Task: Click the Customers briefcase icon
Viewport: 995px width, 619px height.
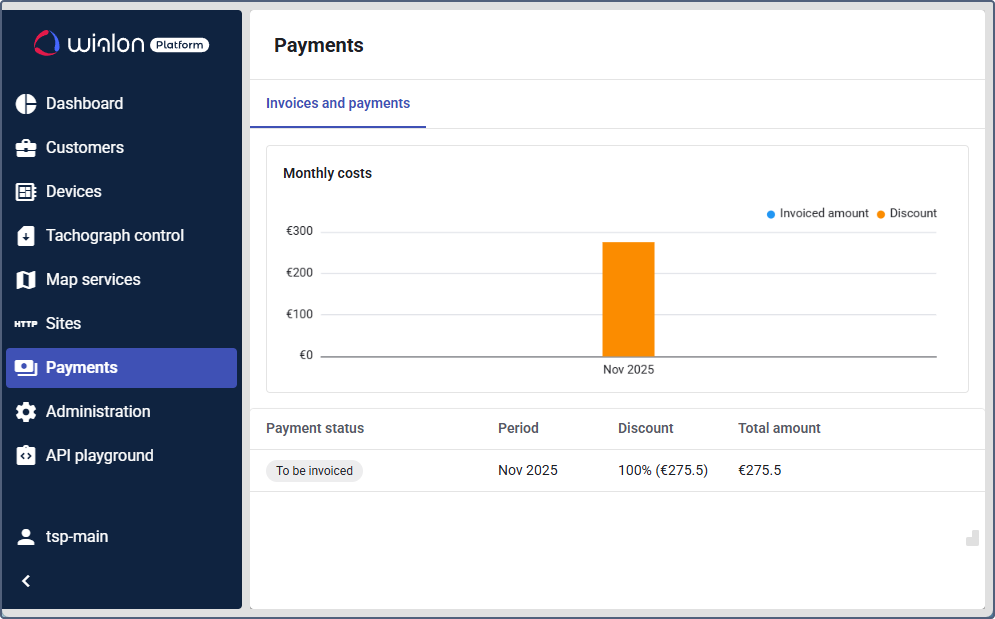Action: [26, 148]
